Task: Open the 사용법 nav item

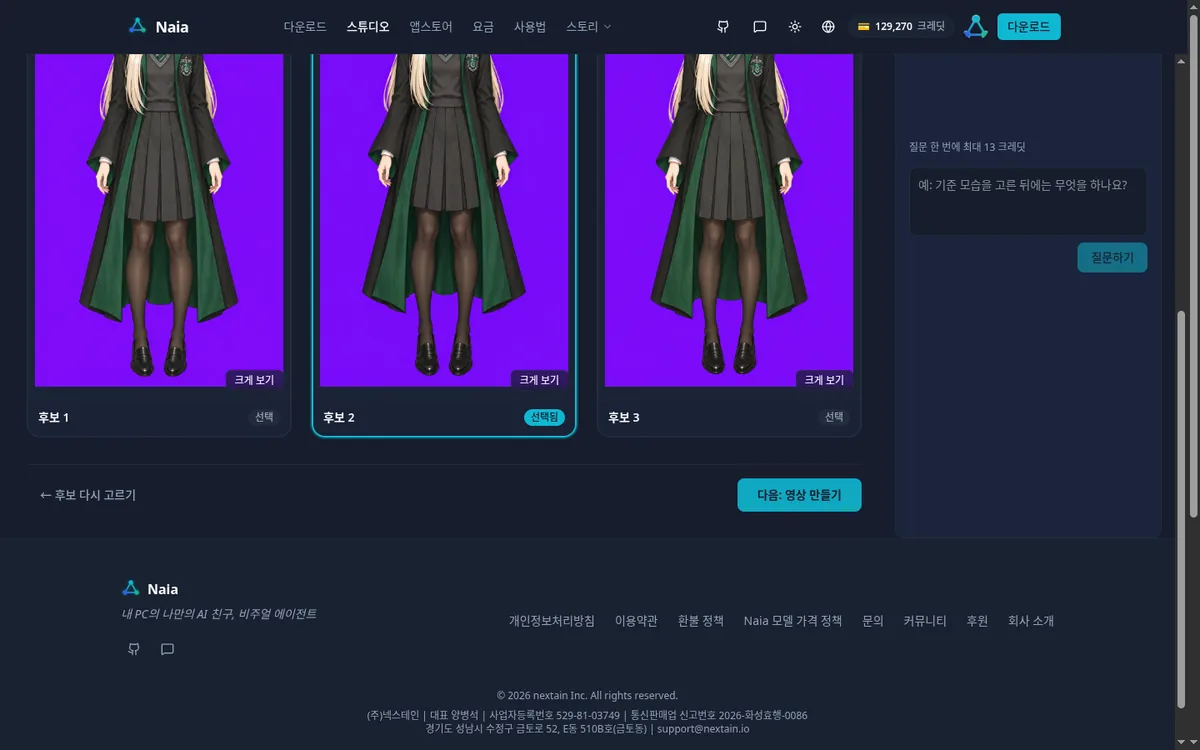Action: [530, 27]
